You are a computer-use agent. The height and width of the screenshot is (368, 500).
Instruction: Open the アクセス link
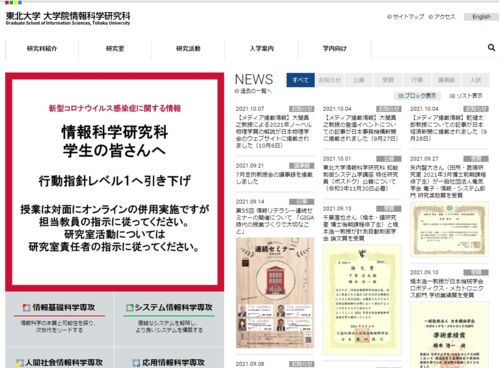click(442, 17)
